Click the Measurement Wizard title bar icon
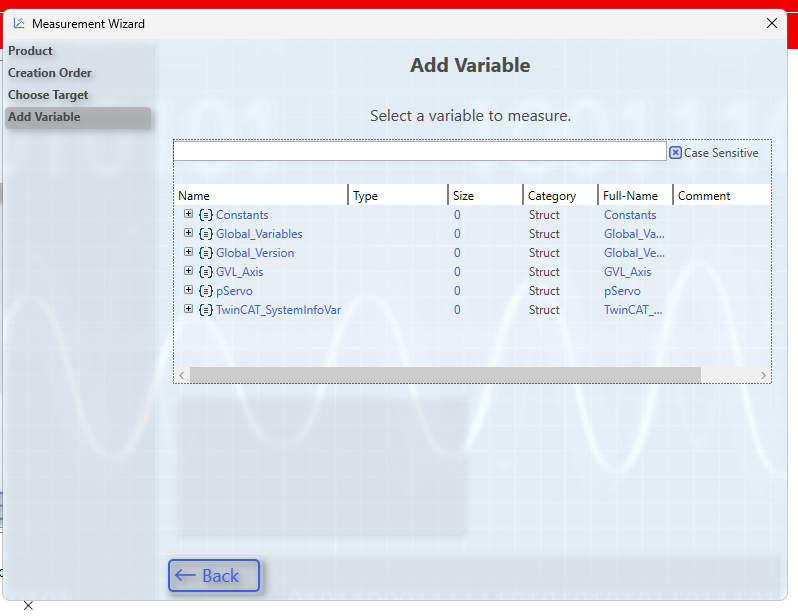This screenshot has width=798, height=616. [x=19, y=23]
